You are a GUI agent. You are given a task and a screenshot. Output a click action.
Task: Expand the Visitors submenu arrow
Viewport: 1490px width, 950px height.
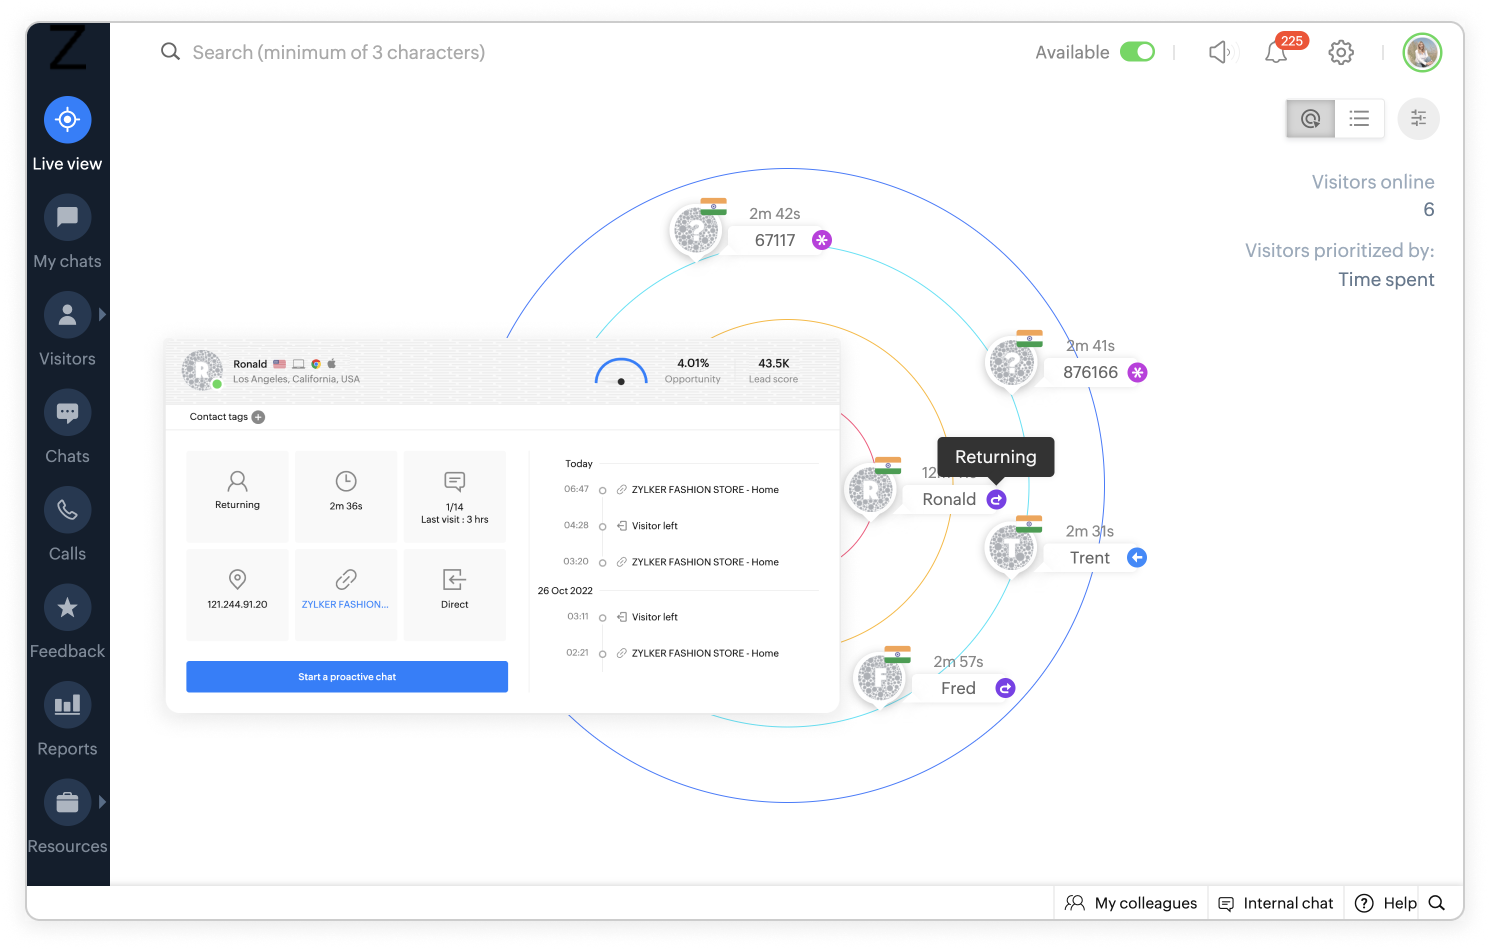[x=102, y=314]
